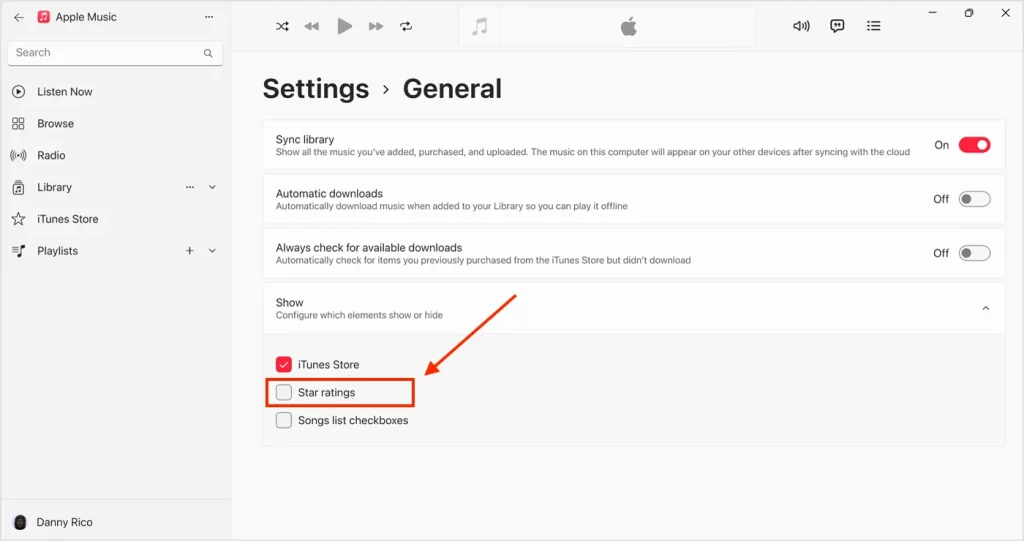Image resolution: width=1024 pixels, height=541 pixels.
Task: Open Browse in the sidebar
Action: (56, 123)
